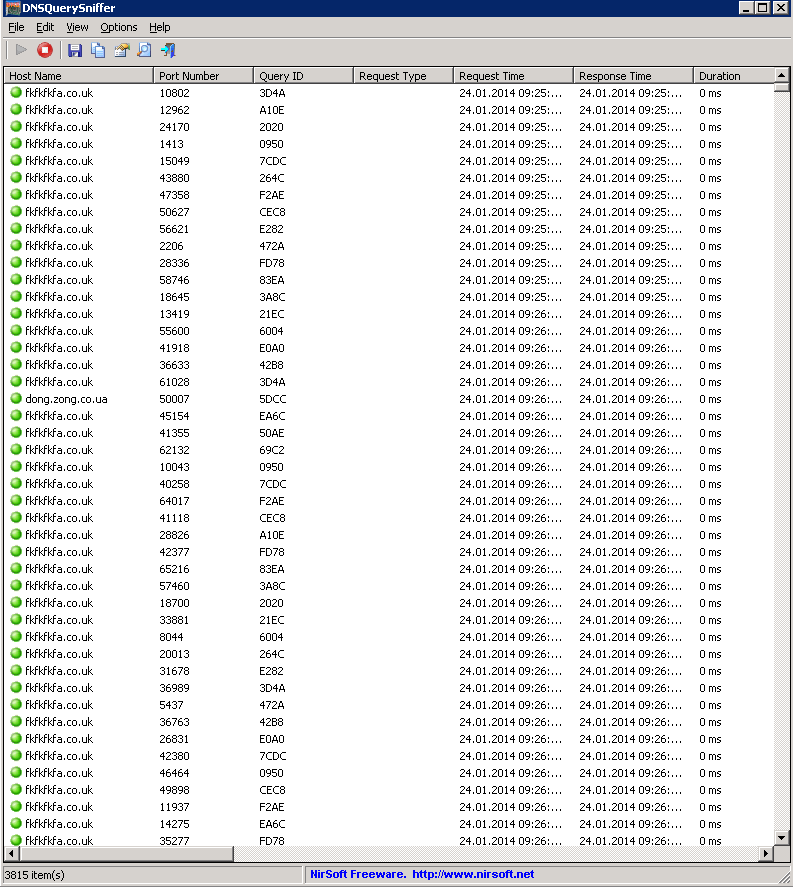Image resolution: width=793 pixels, height=887 pixels.
Task: Click port number 18645 cell
Action: (174, 296)
